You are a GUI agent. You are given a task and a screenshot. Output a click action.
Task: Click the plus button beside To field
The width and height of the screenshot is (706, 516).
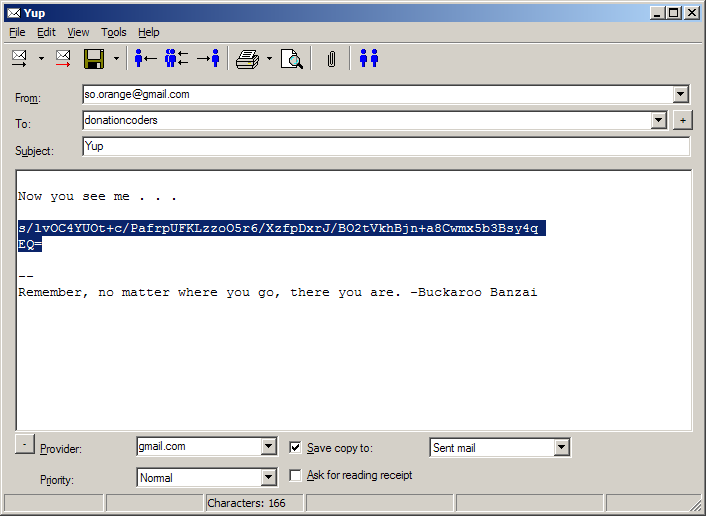tap(682, 121)
